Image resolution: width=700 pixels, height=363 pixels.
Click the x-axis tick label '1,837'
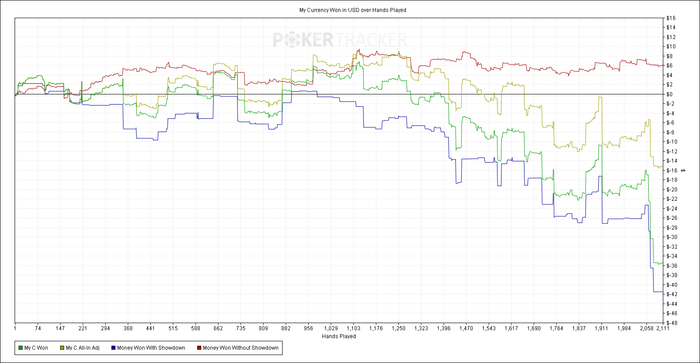click(x=579, y=329)
